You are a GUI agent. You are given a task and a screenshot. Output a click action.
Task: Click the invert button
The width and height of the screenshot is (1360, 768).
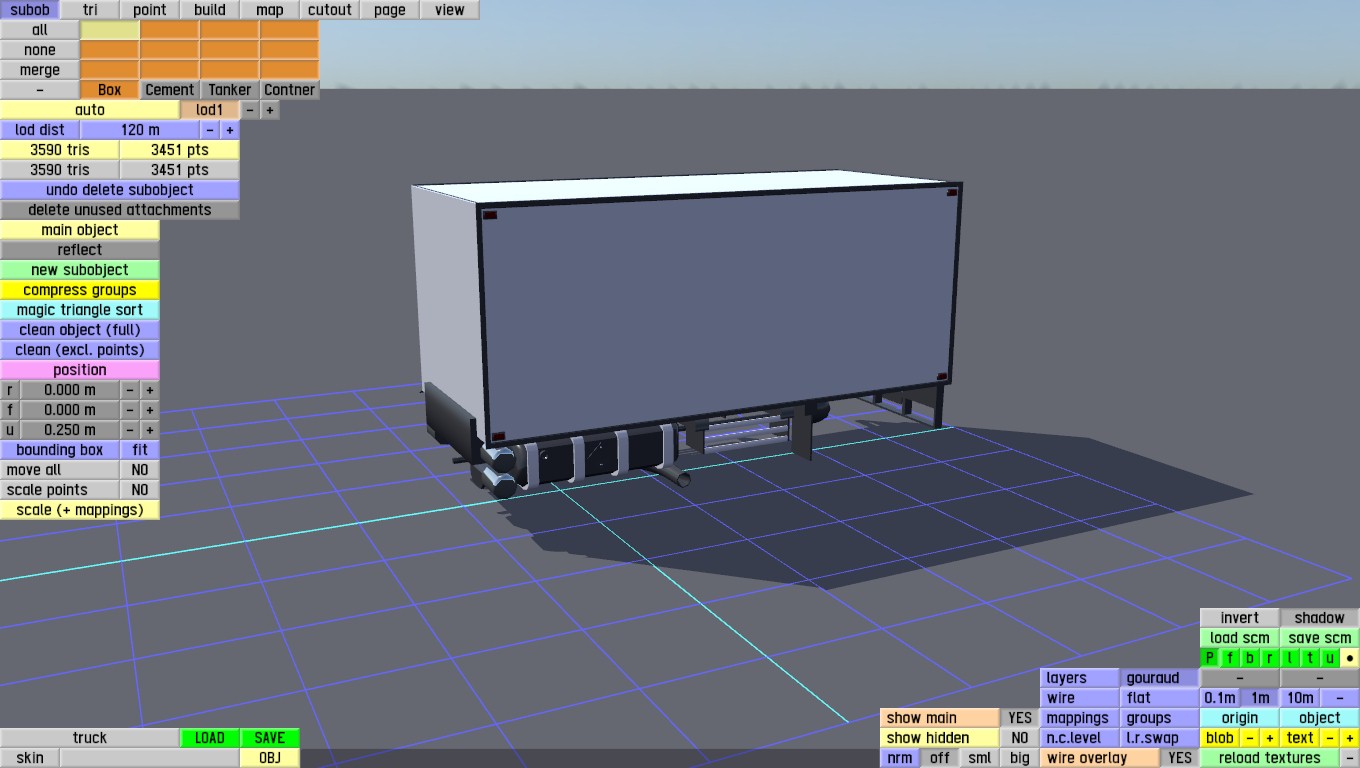pyautogui.click(x=1240, y=618)
